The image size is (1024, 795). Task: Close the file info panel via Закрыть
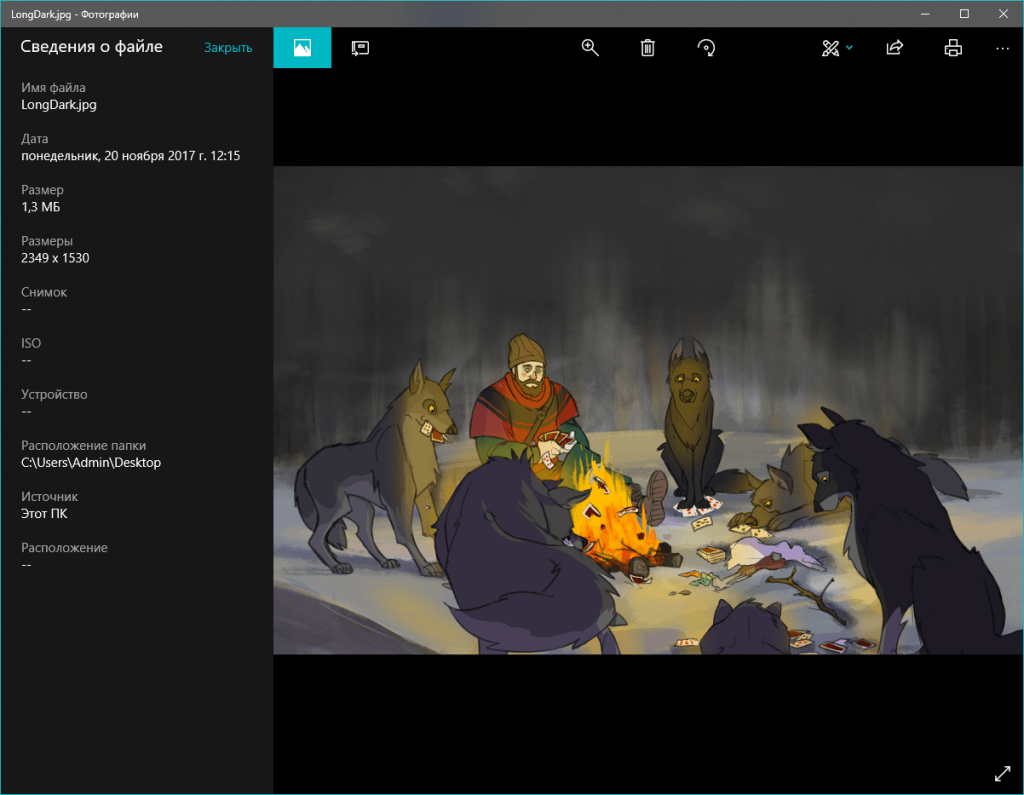[228, 48]
